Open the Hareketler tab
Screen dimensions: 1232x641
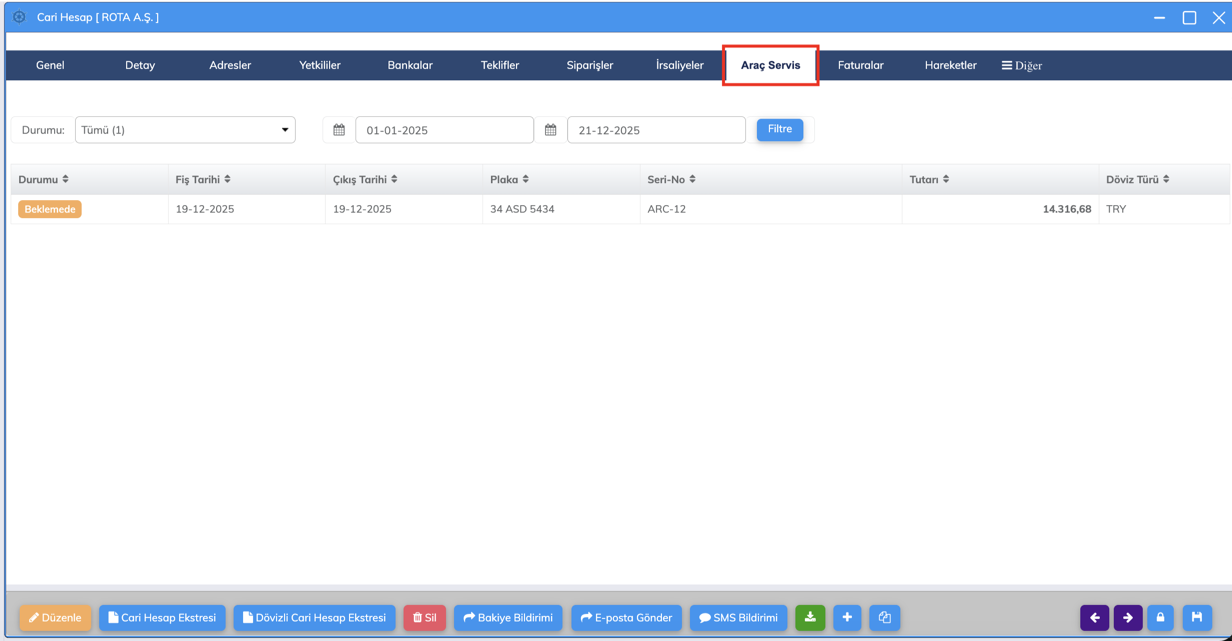pyautogui.click(x=950, y=66)
